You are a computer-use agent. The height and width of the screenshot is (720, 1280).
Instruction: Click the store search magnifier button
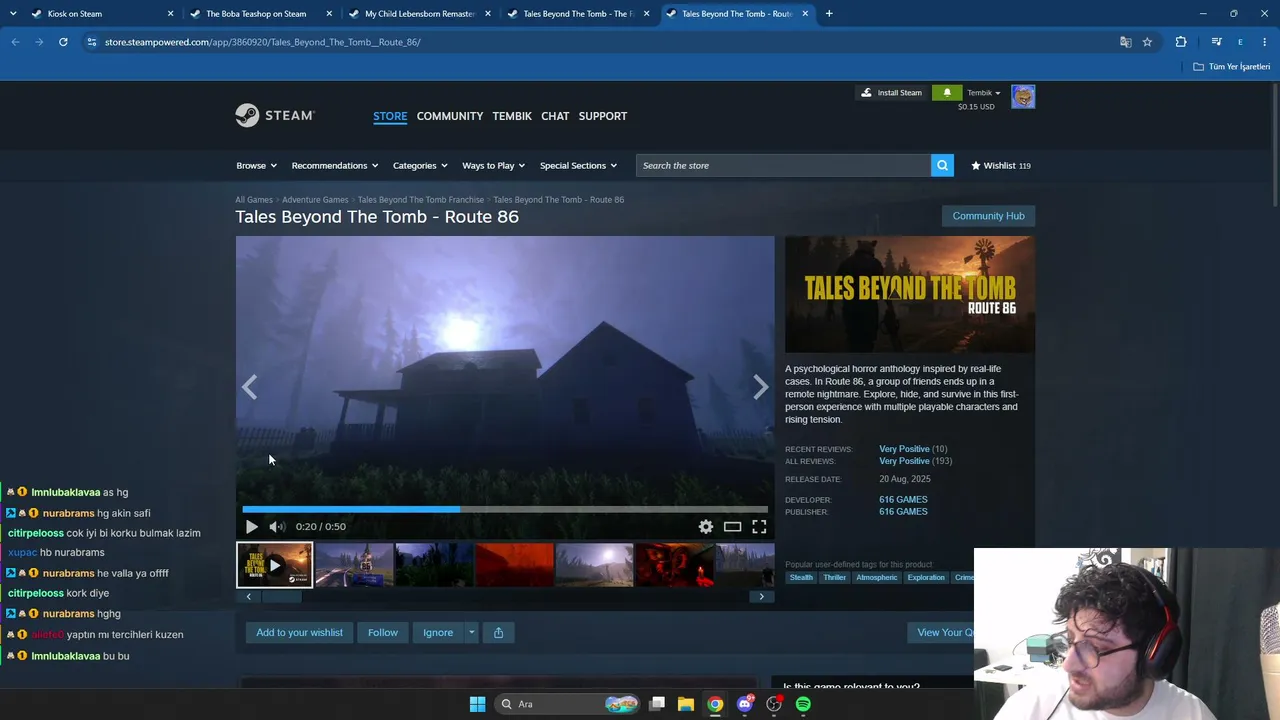click(942, 166)
